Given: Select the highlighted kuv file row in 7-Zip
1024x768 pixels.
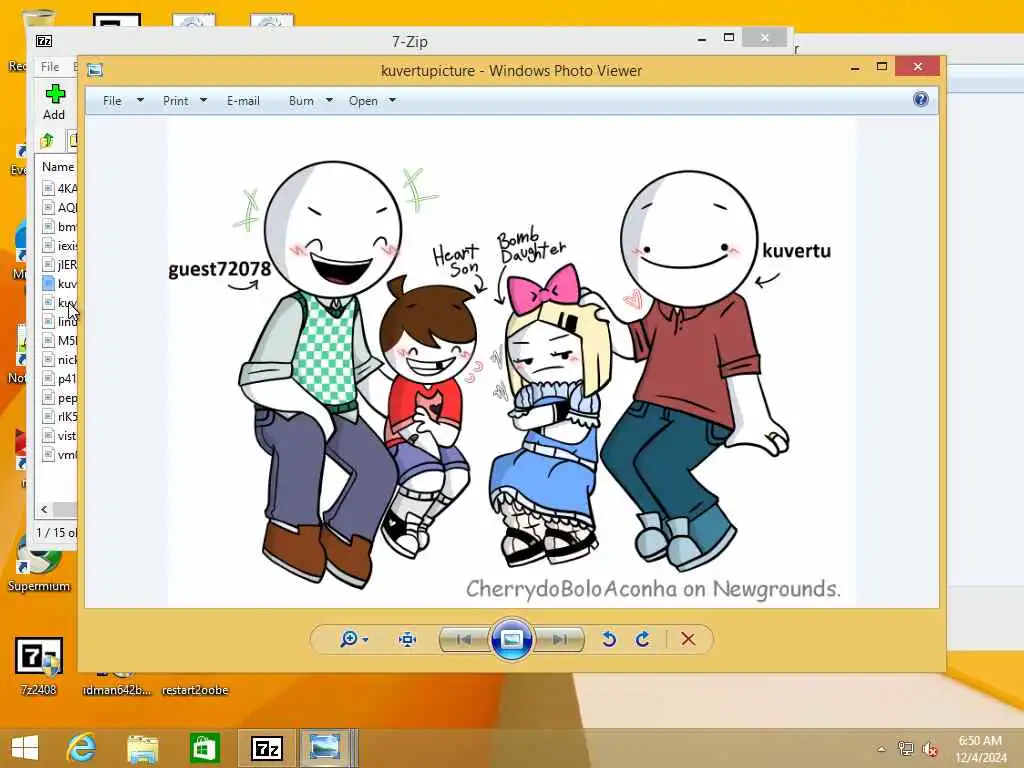Looking at the screenshot, I should point(59,283).
